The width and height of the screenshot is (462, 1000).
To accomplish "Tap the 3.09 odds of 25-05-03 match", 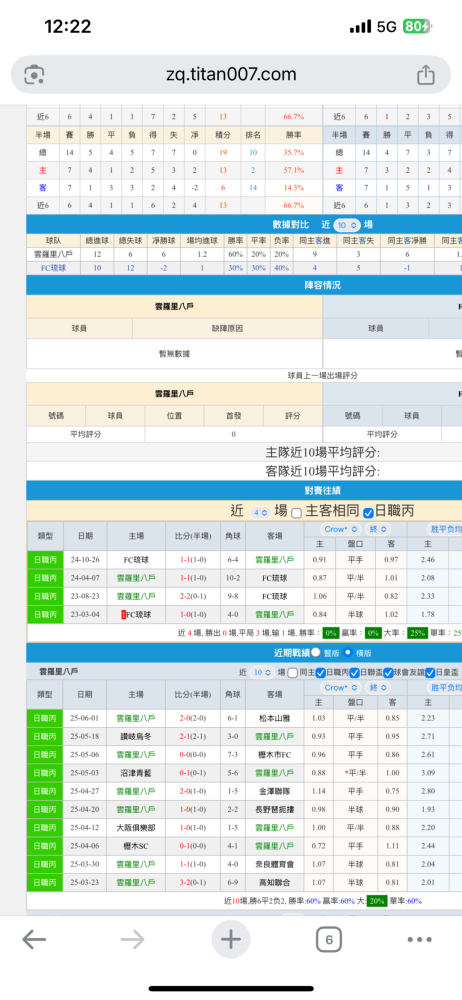I will point(428,772).
